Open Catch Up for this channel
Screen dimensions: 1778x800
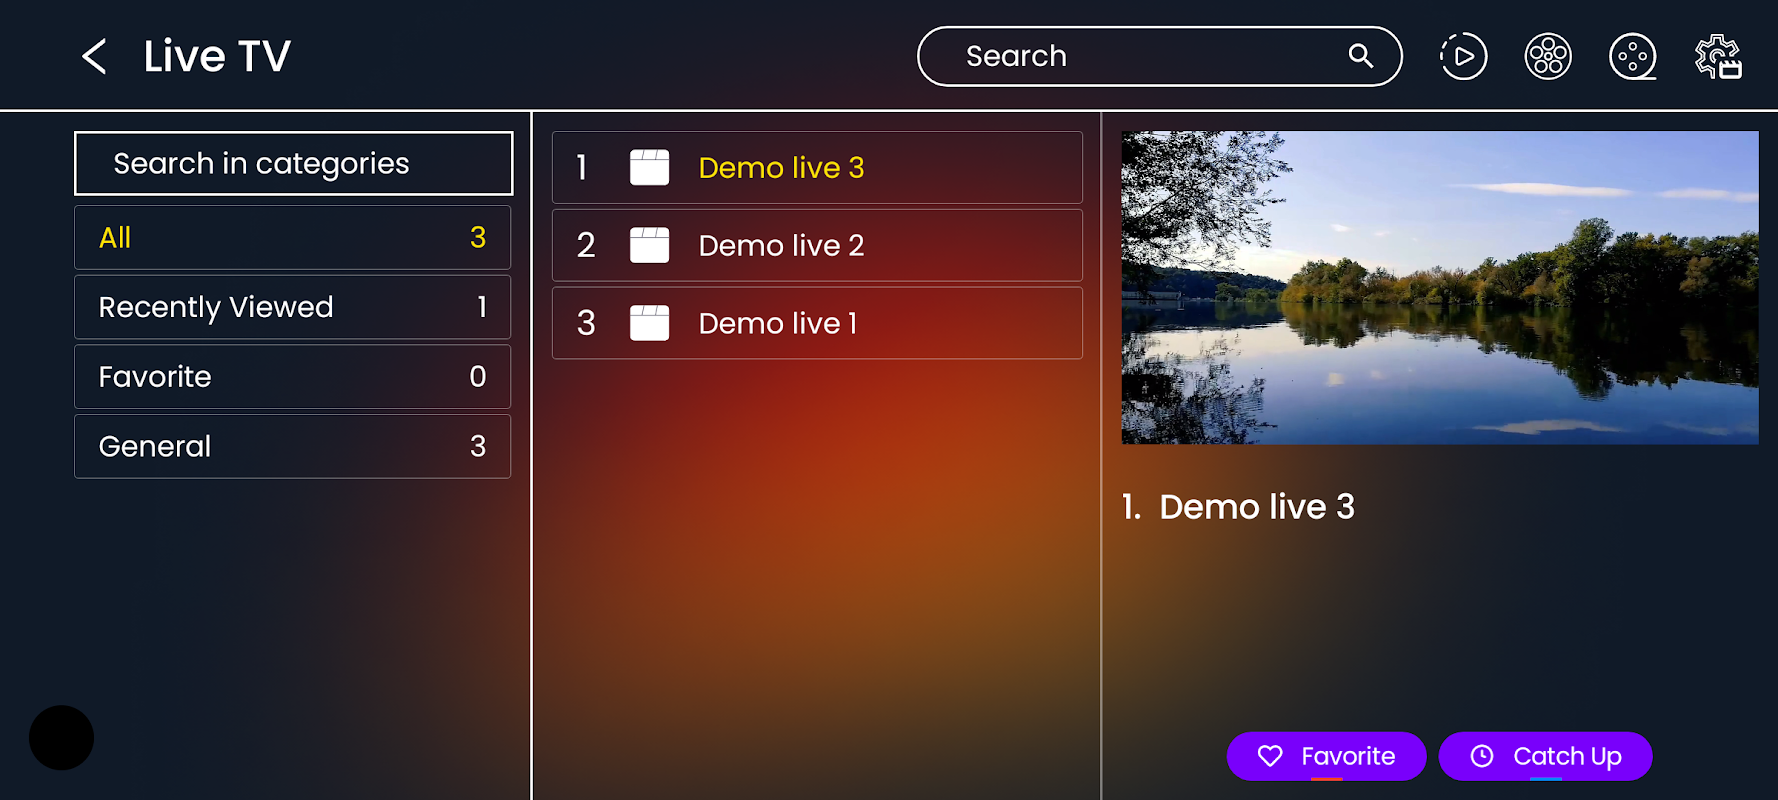point(1545,756)
